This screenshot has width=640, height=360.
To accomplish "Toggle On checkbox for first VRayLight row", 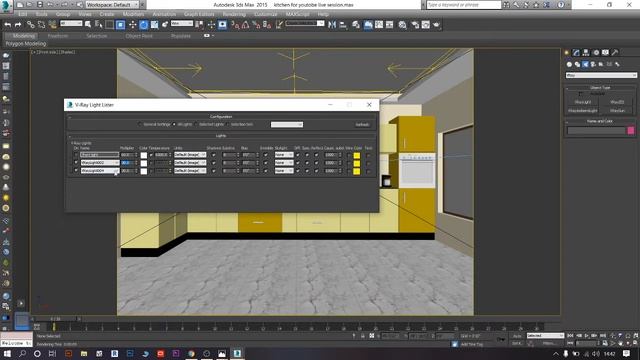I will (76, 155).
